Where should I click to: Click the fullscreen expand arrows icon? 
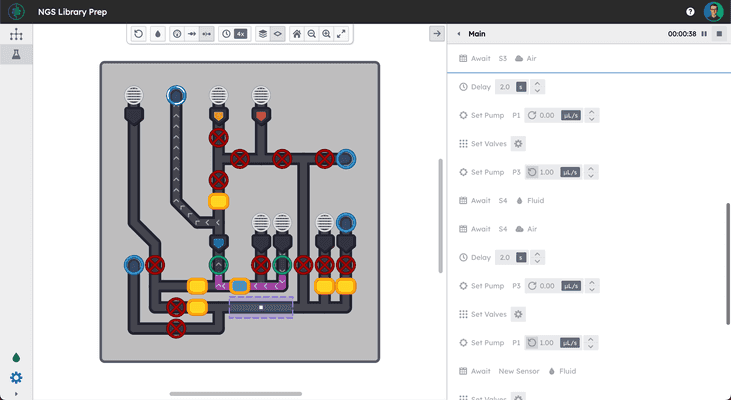pyautogui.click(x=341, y=34)
